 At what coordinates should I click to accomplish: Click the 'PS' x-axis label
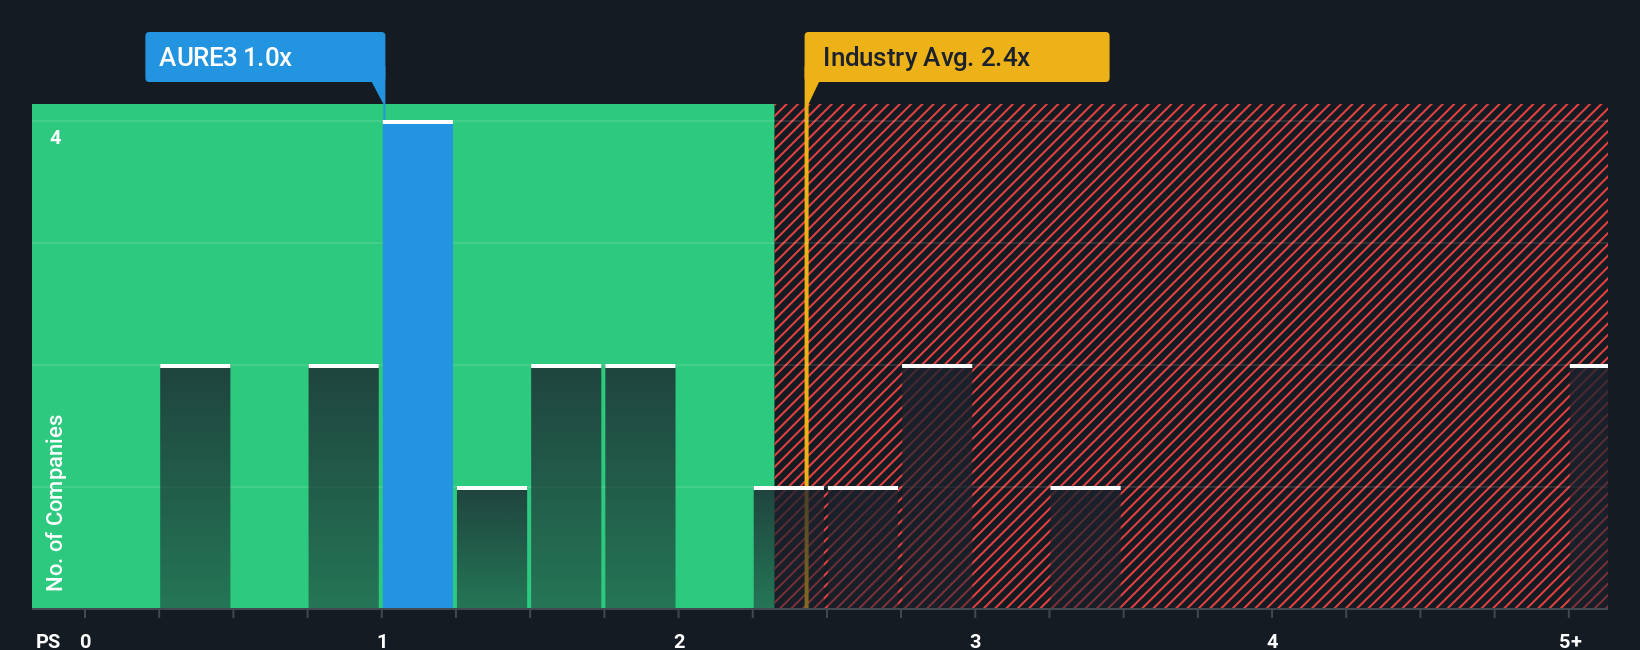48,641
